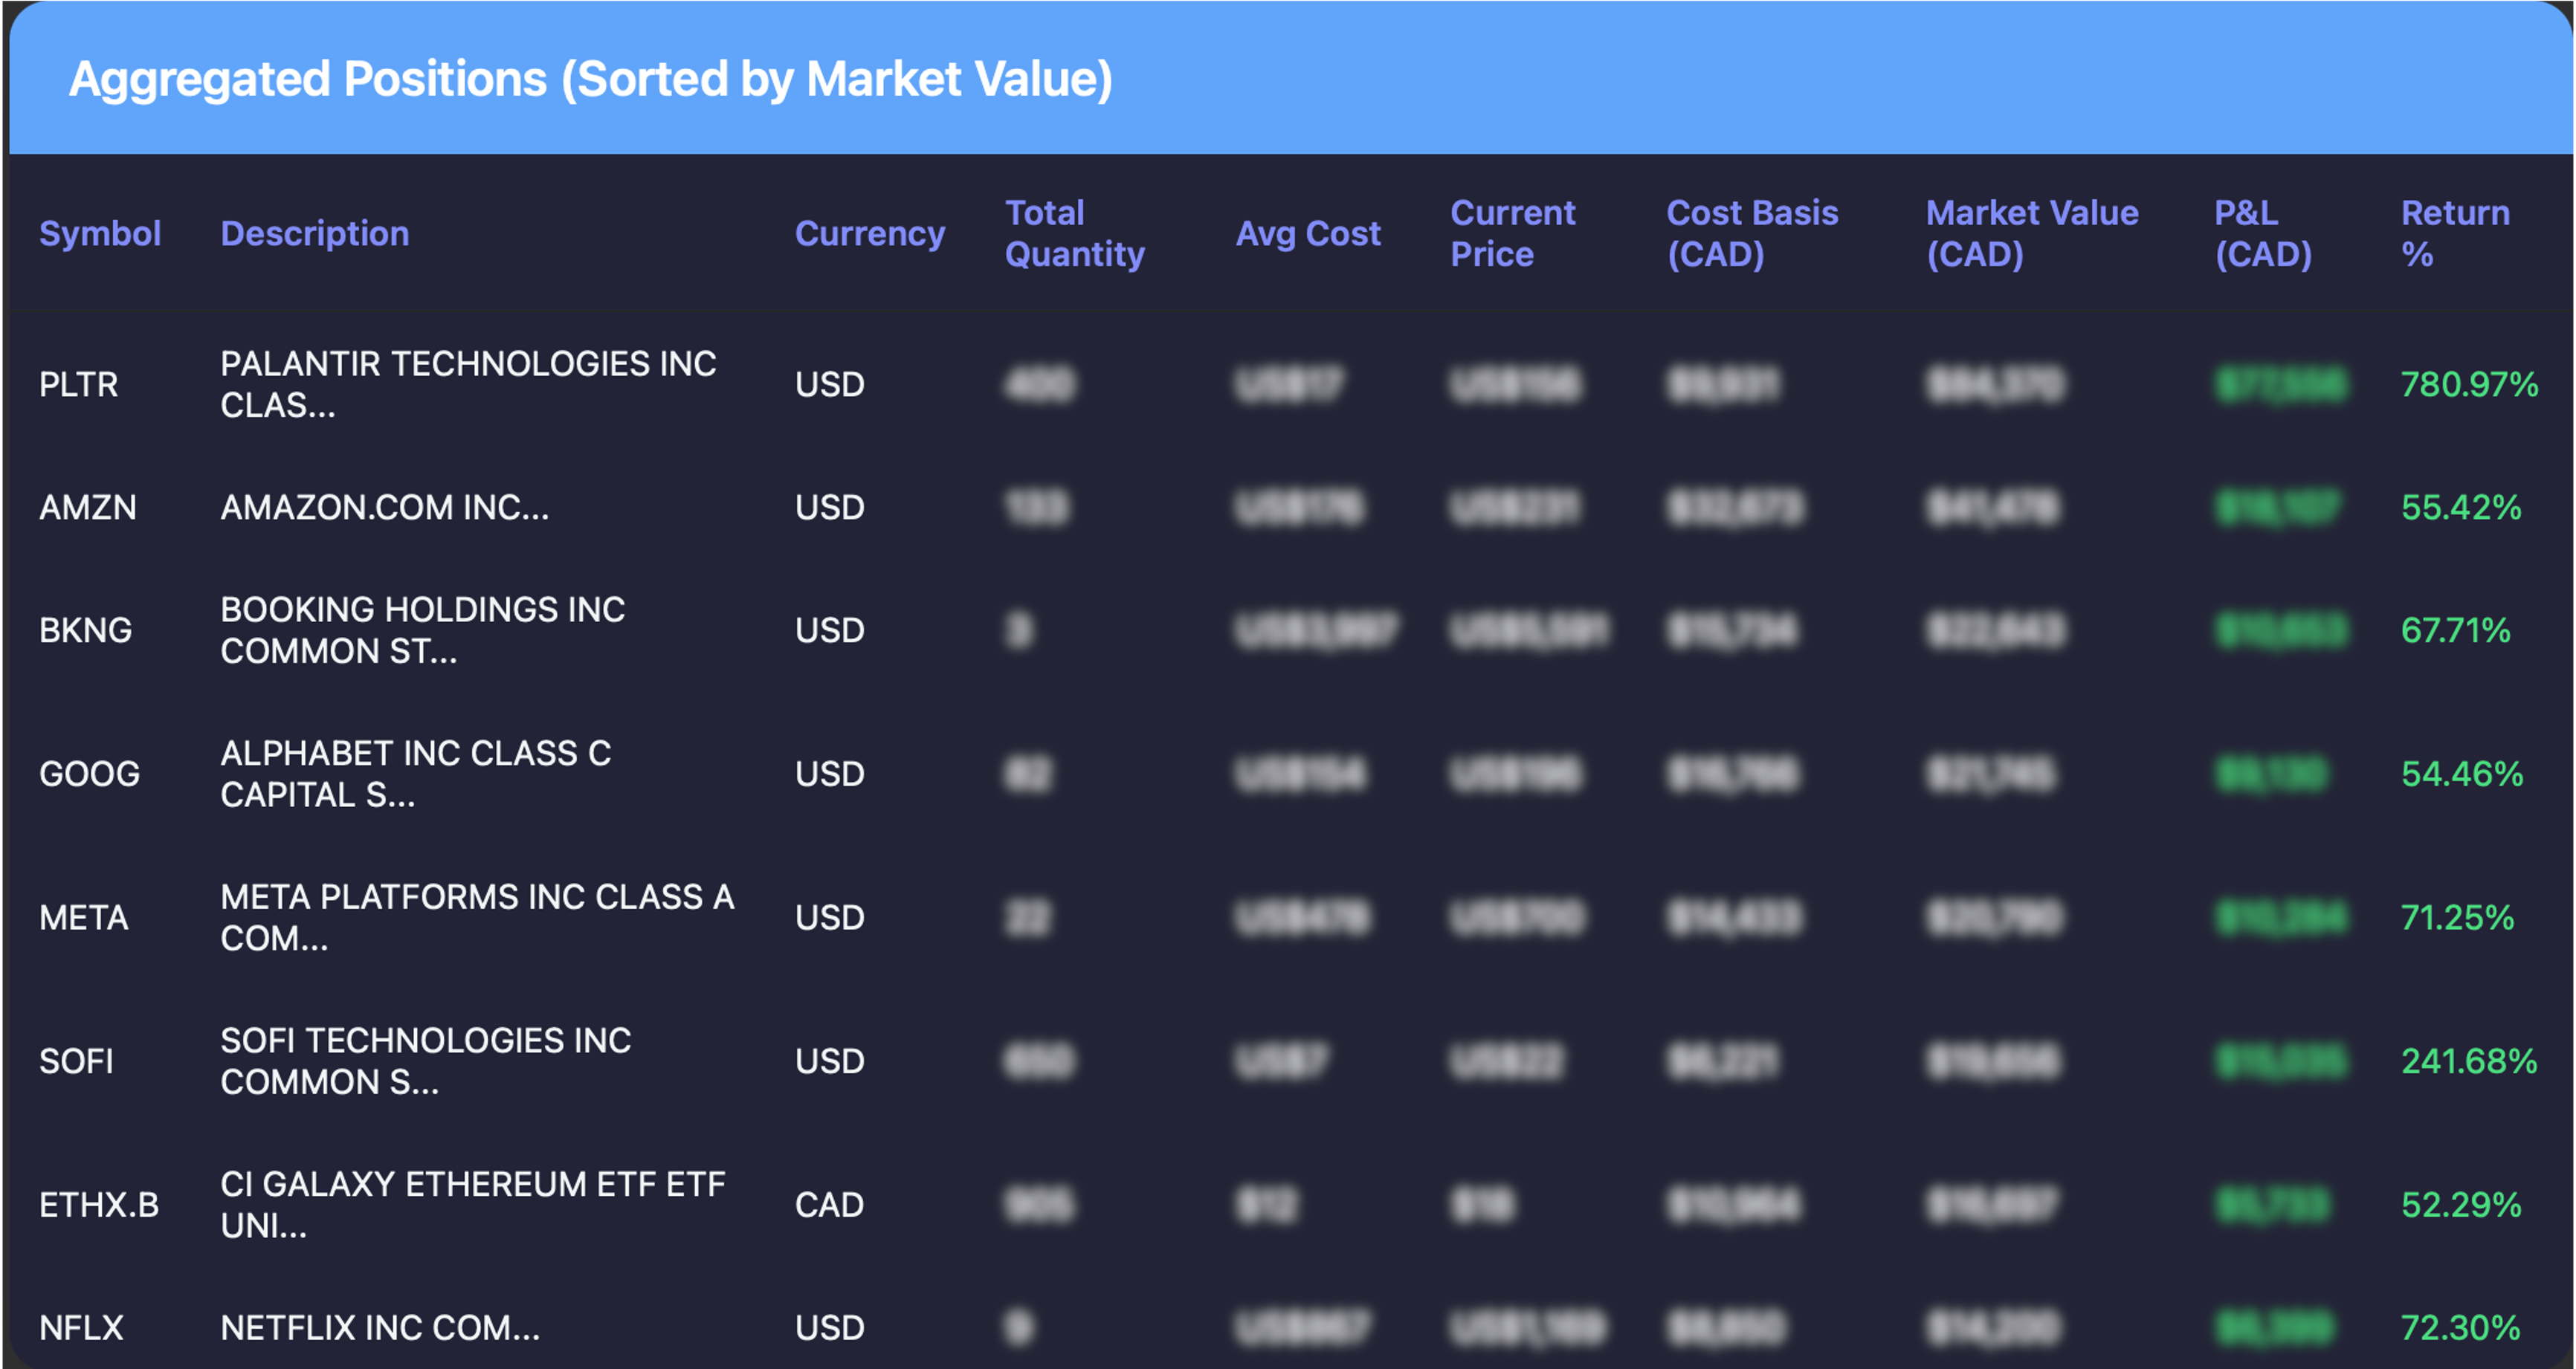Click the META Platforms description text

[x=476, y=917]
